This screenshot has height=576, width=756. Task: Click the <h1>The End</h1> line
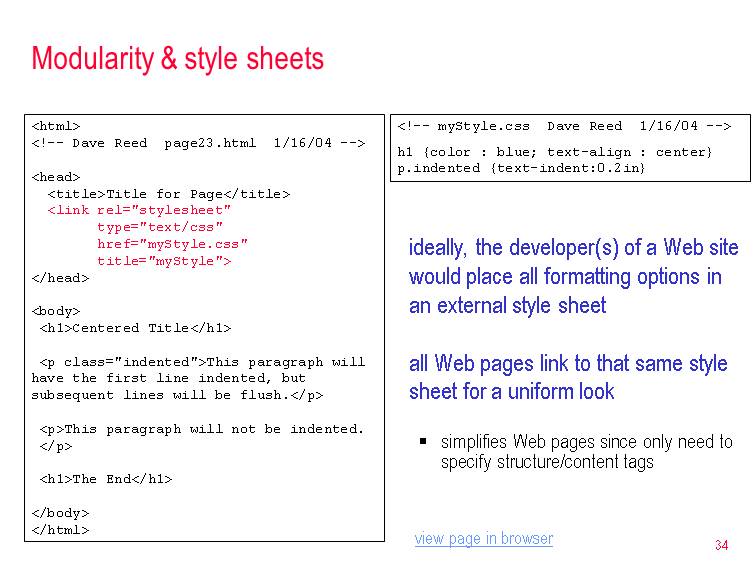coord(106,479)
